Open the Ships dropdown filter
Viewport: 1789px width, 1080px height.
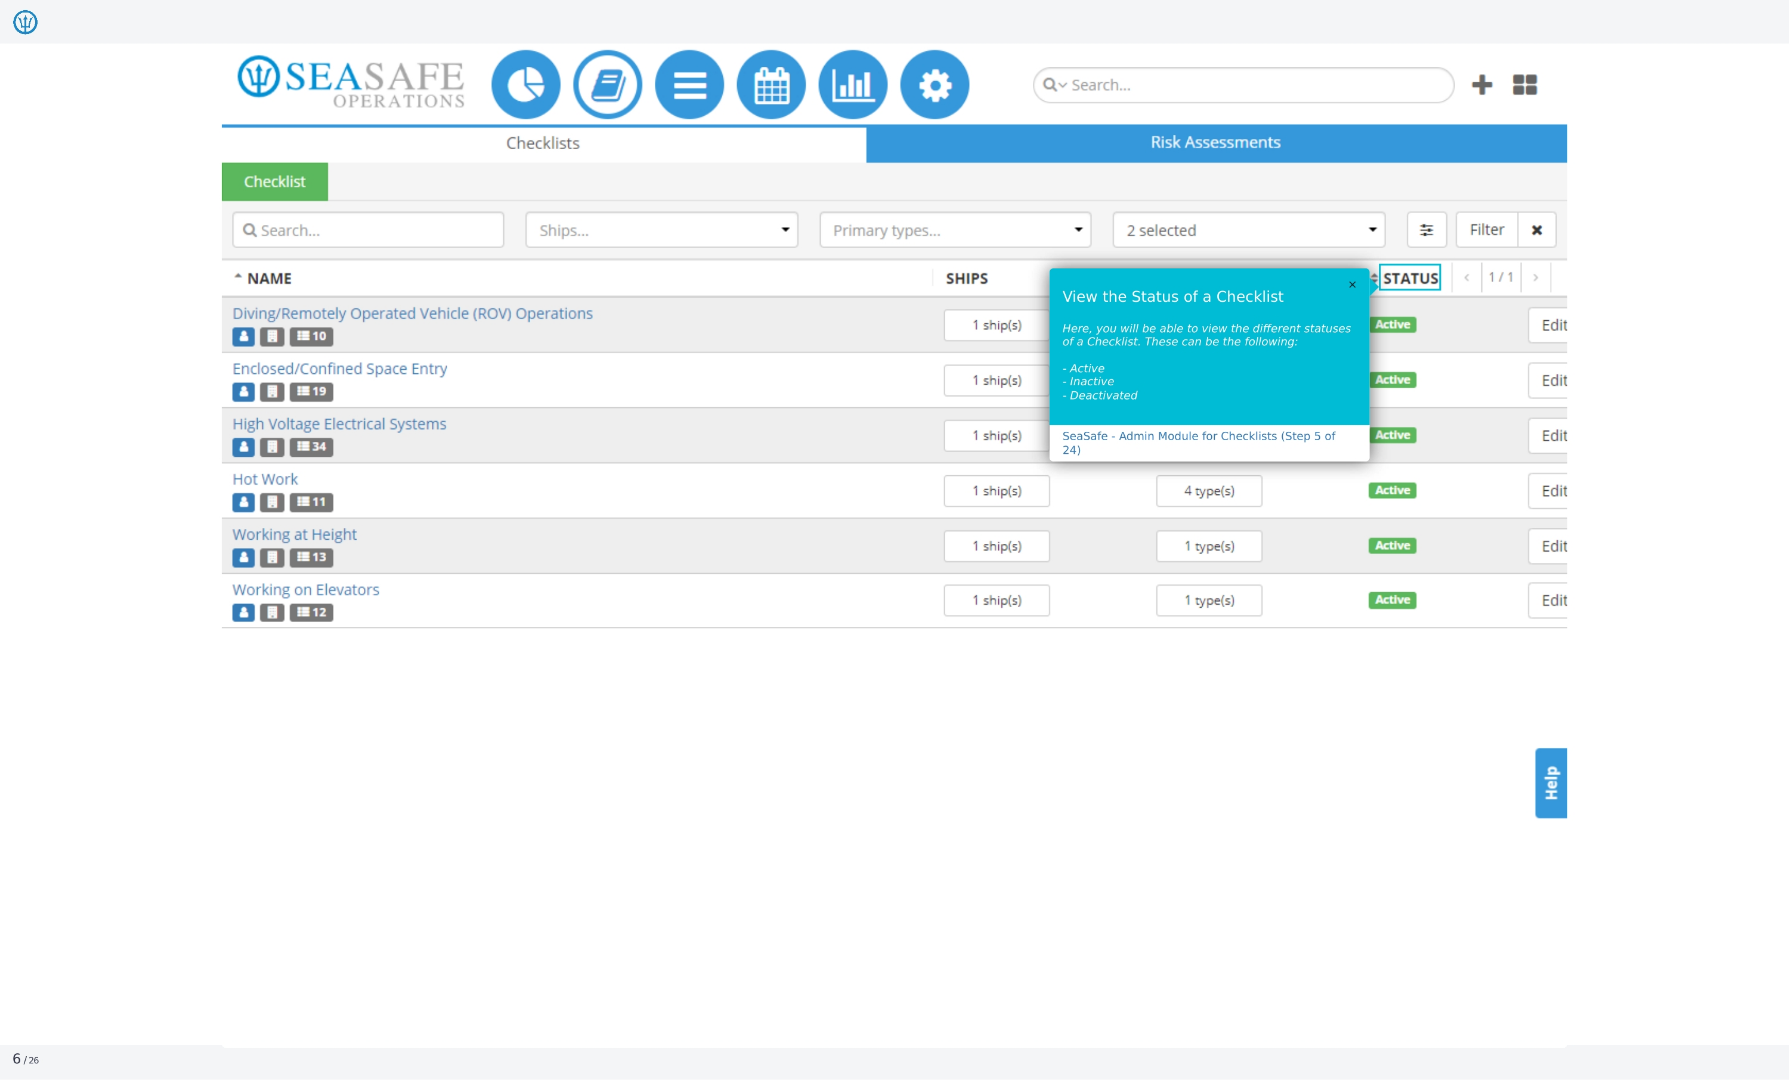tap(662, 230)
